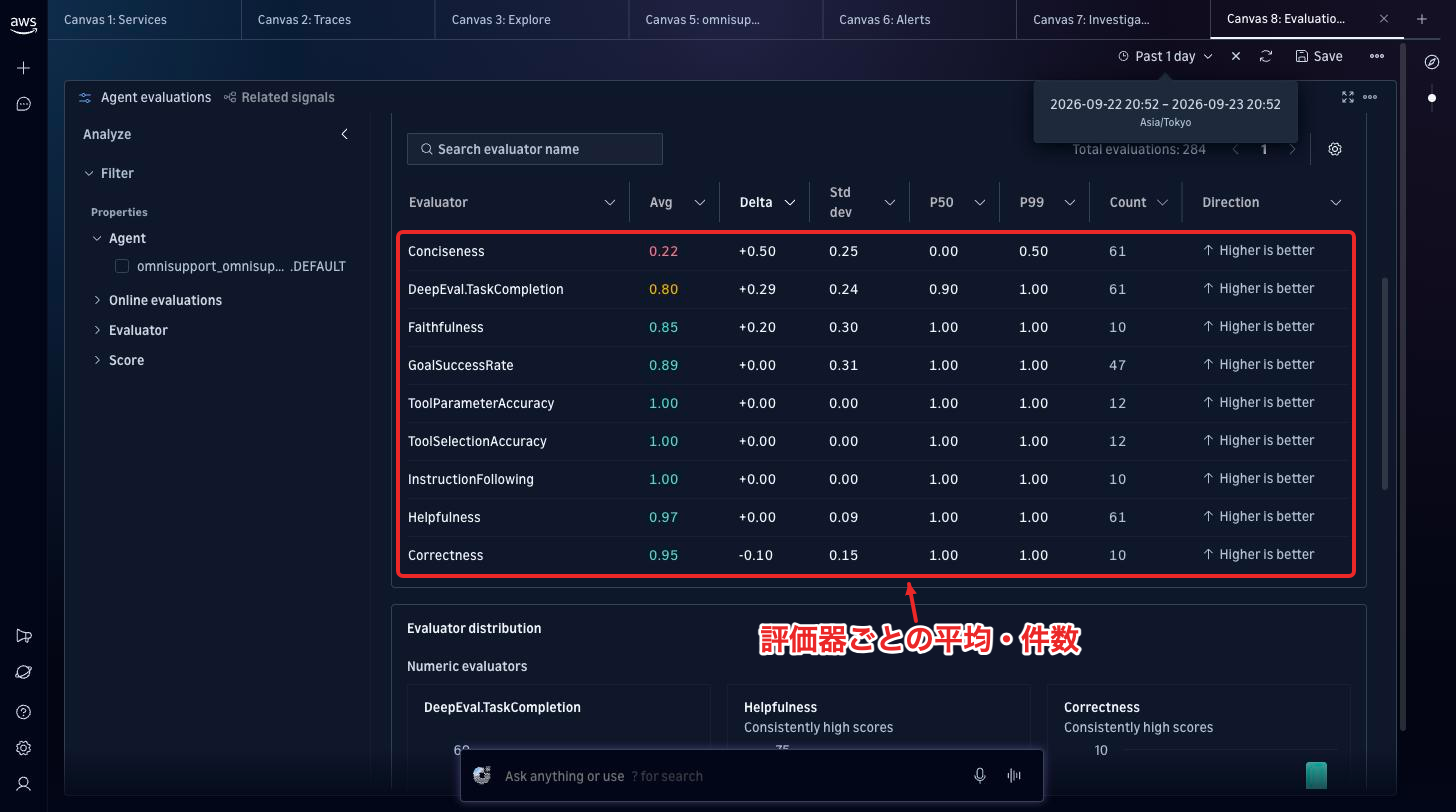
Task: Select the DeepEval.TaskCompletion table row
Action: click(876, 289)
